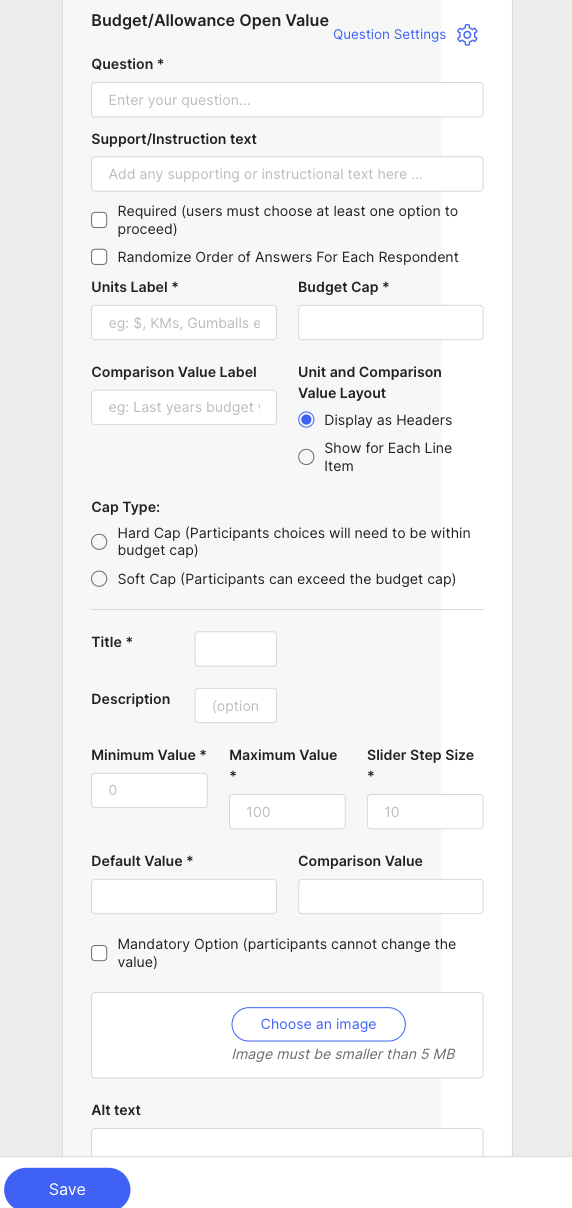Click the Question Settings link
The width and height of the screenshot is (572, 1208).
pyautogui.click(x=389, y=34)
